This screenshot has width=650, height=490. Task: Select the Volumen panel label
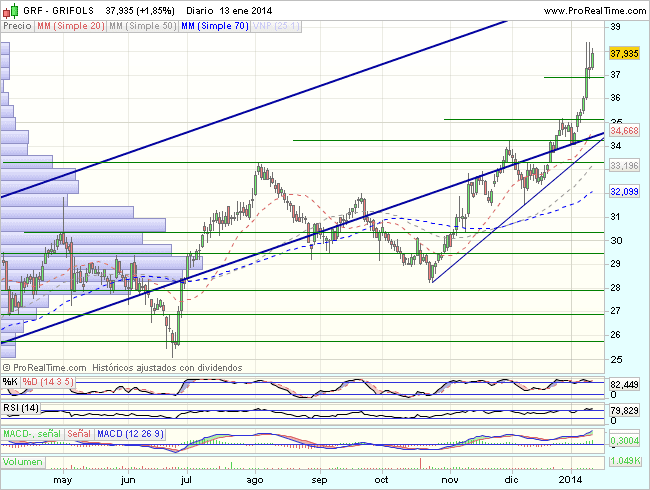coord(23,462)
